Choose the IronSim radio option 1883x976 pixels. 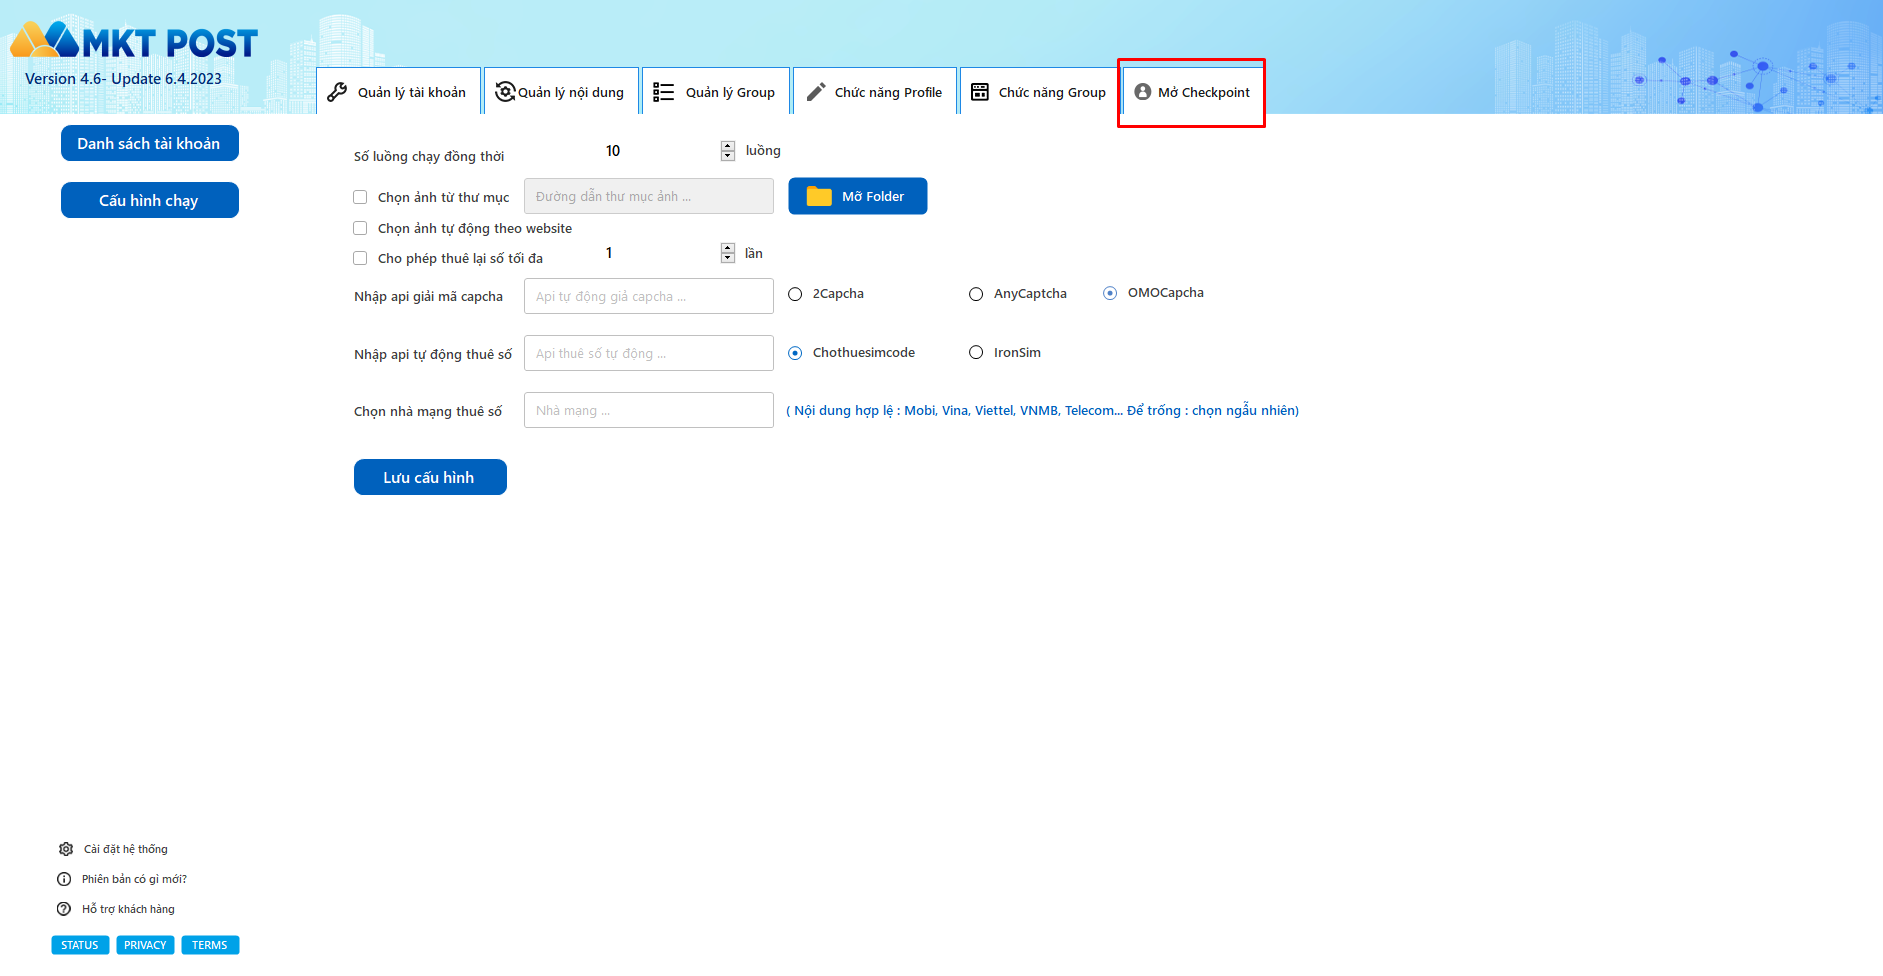pyautogui.click(x=976, y=352)
